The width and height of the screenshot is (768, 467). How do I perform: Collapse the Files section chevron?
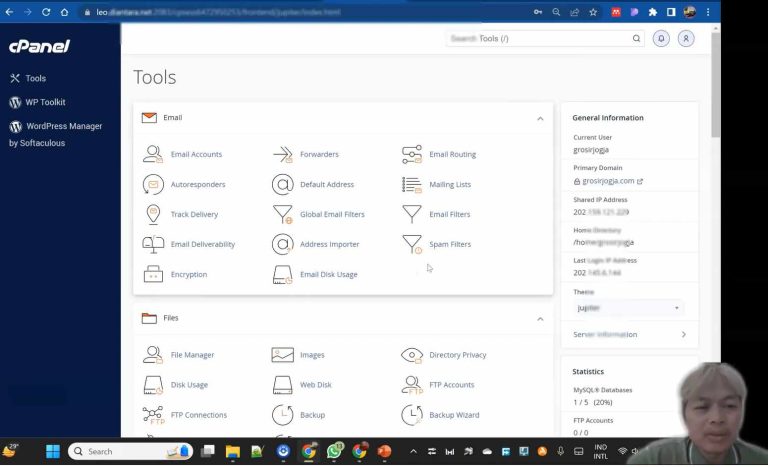click(540, 319)
